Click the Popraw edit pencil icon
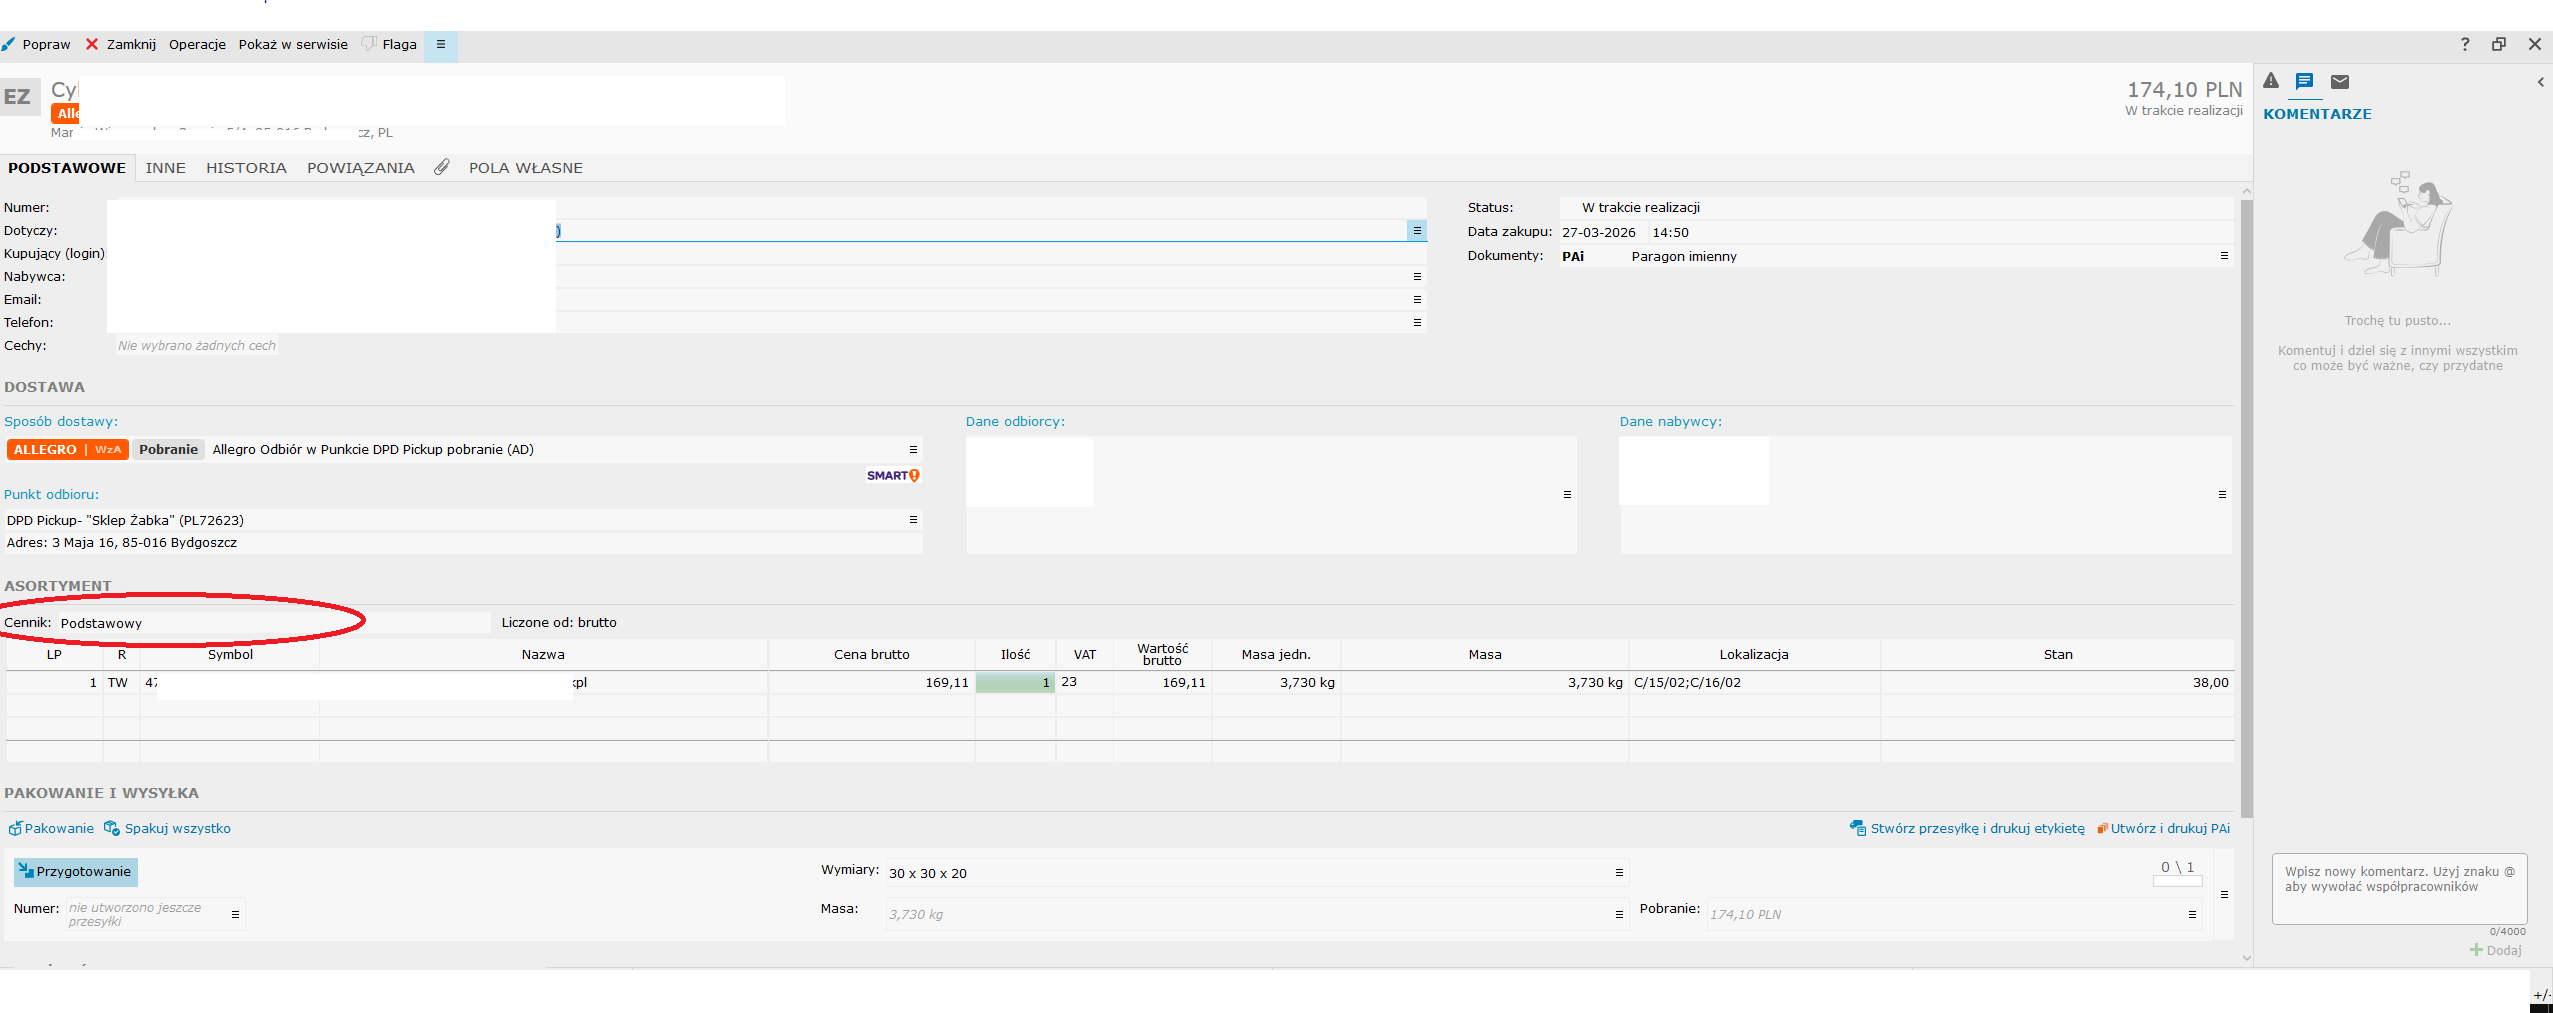Viewport: 2553px width, 1013px height. 8,44
